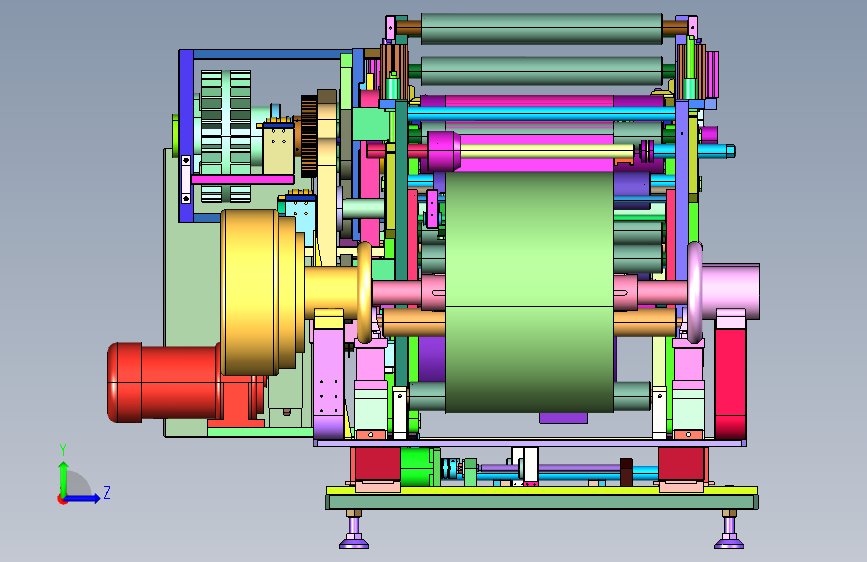867x562 pixels.
Task: Click the Z axis label of triad
Action: click(107, 492)
